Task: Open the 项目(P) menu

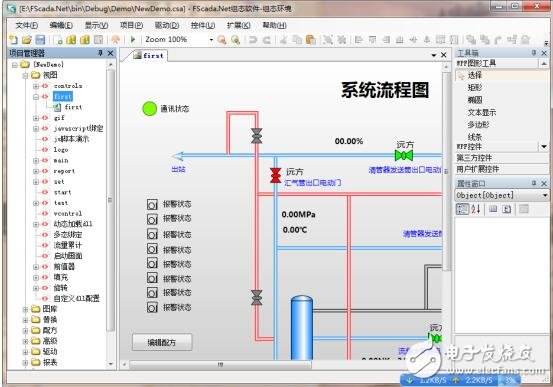Action: (131, 25)
